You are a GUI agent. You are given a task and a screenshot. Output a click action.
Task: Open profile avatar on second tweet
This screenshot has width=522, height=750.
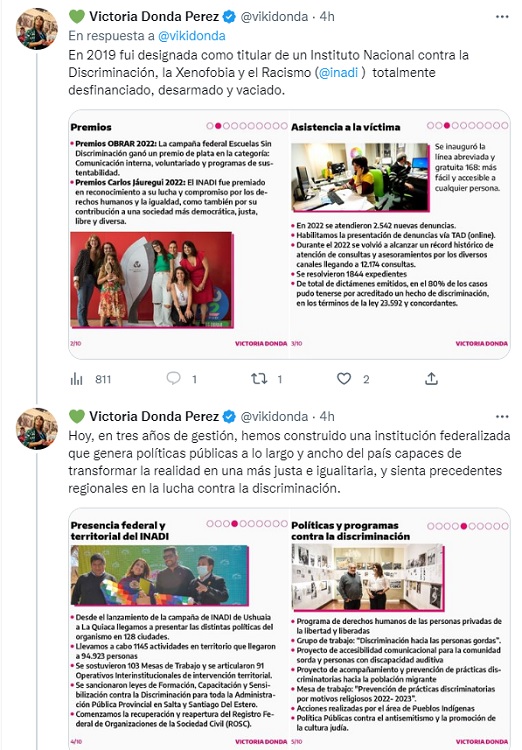37,429
